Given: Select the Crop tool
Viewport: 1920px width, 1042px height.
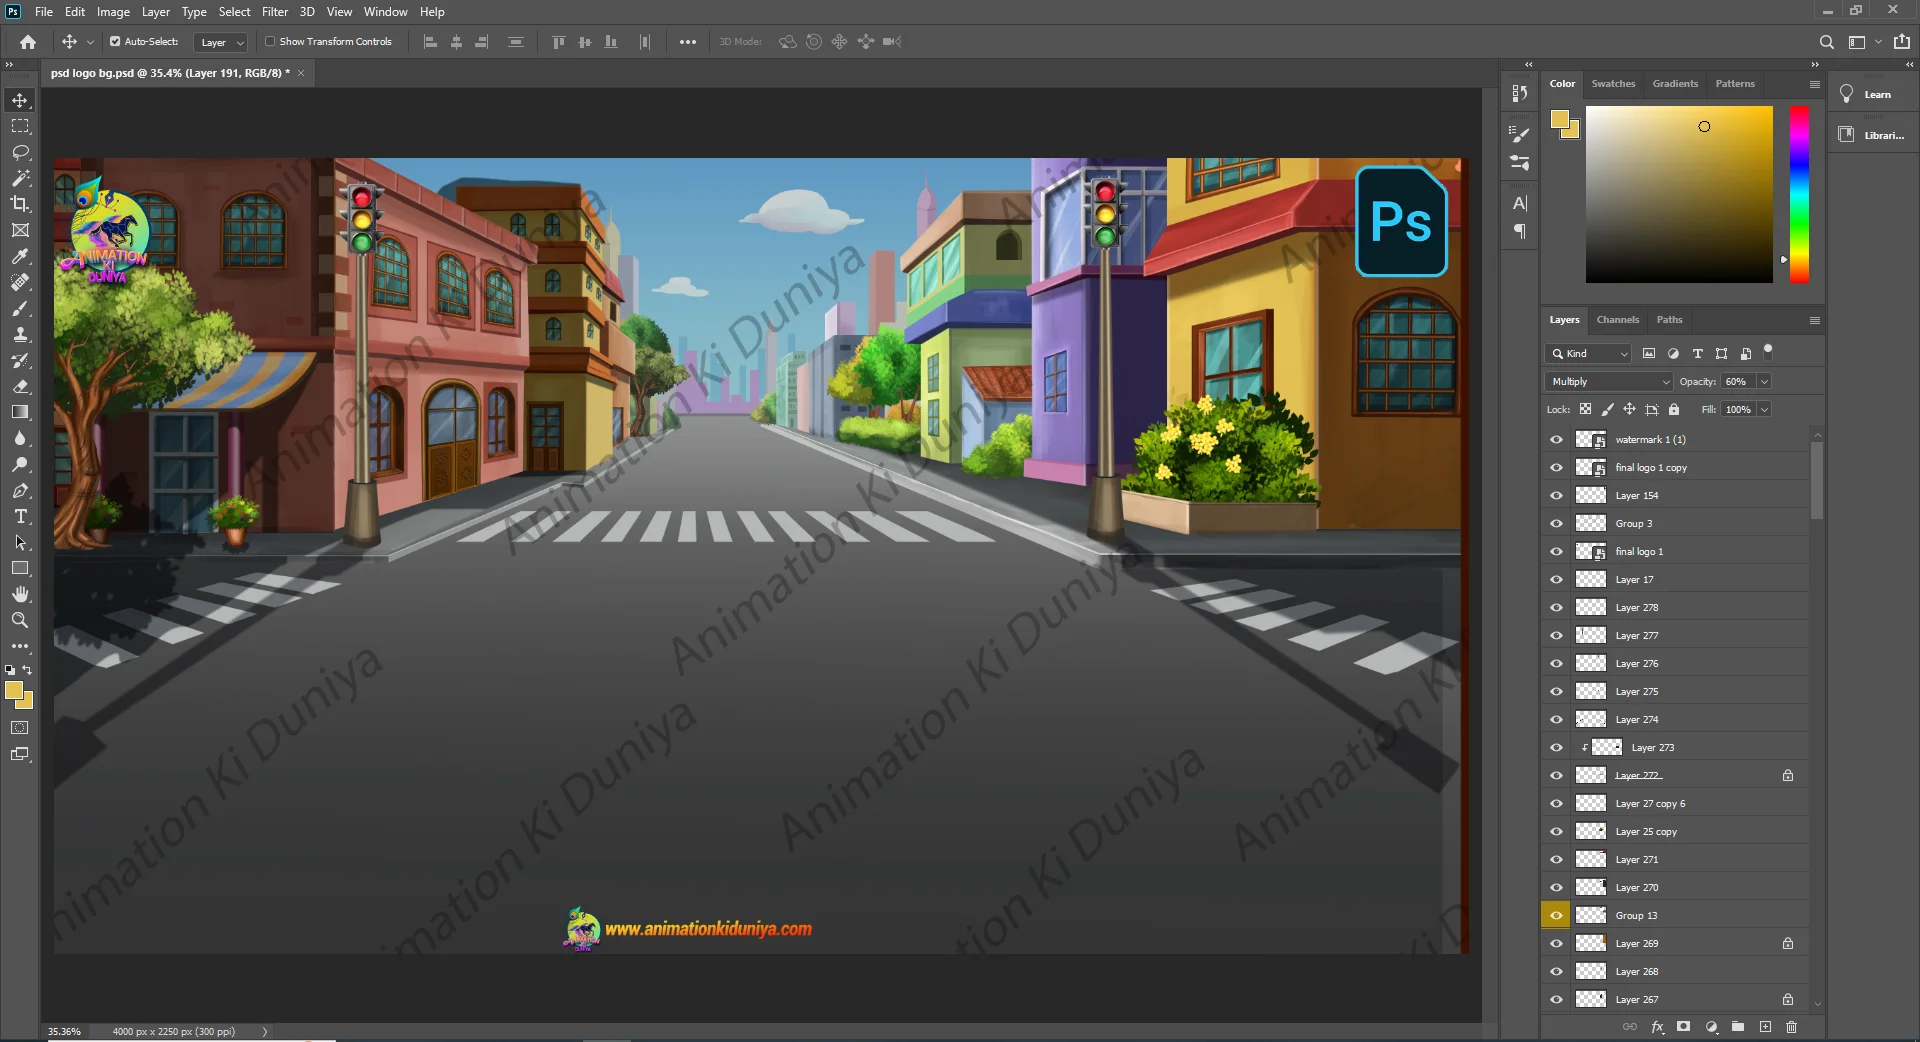Looking at the screenshot, I should [20, 204].
